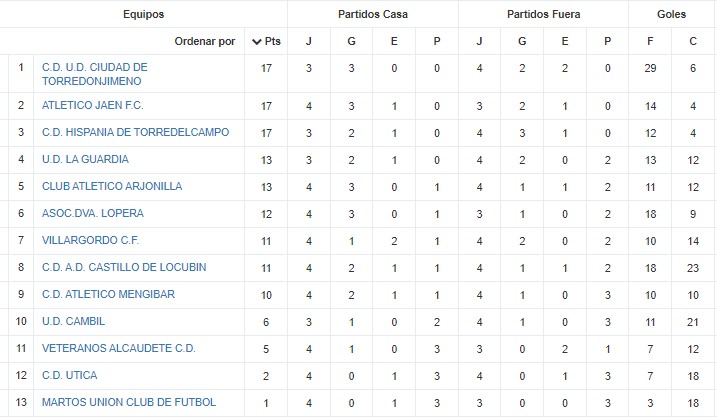Open C.D. Utica team link
Image resolution: width=717 pixels, height=417 pixels.
tap(70, 375)
